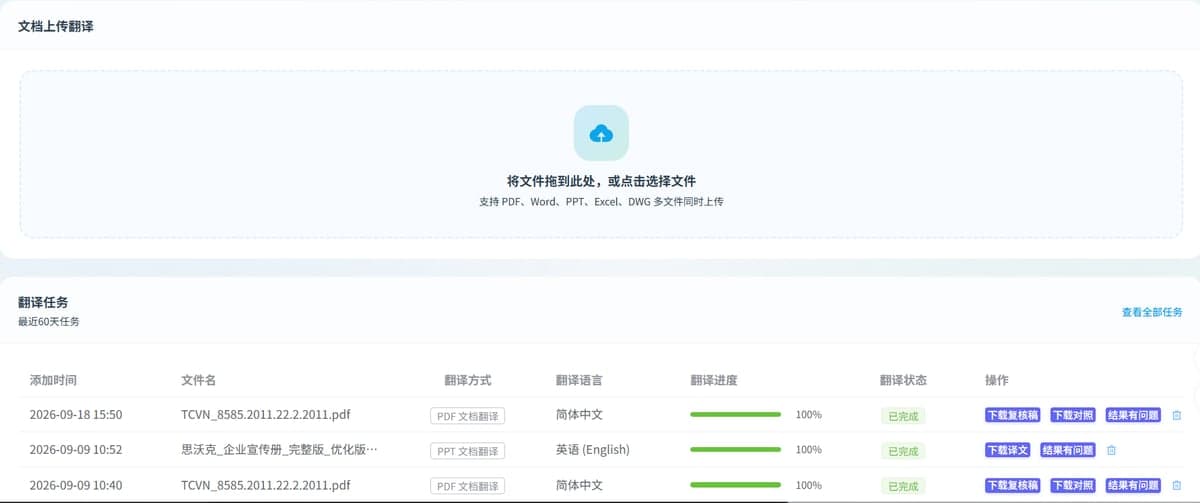This screenshot has height=503, width=1200.
Task: Click the PDF 文档翻译 tag in the 10:40 row
Action: point(468,486)
